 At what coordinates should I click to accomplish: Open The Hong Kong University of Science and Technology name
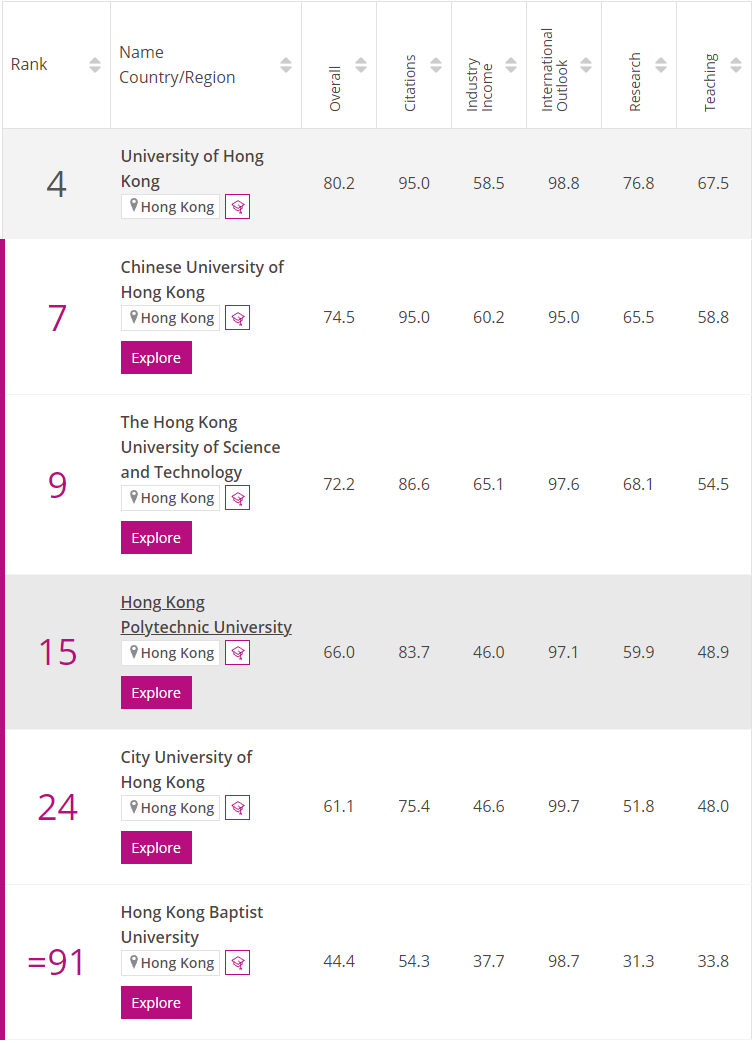coord(200,447)
